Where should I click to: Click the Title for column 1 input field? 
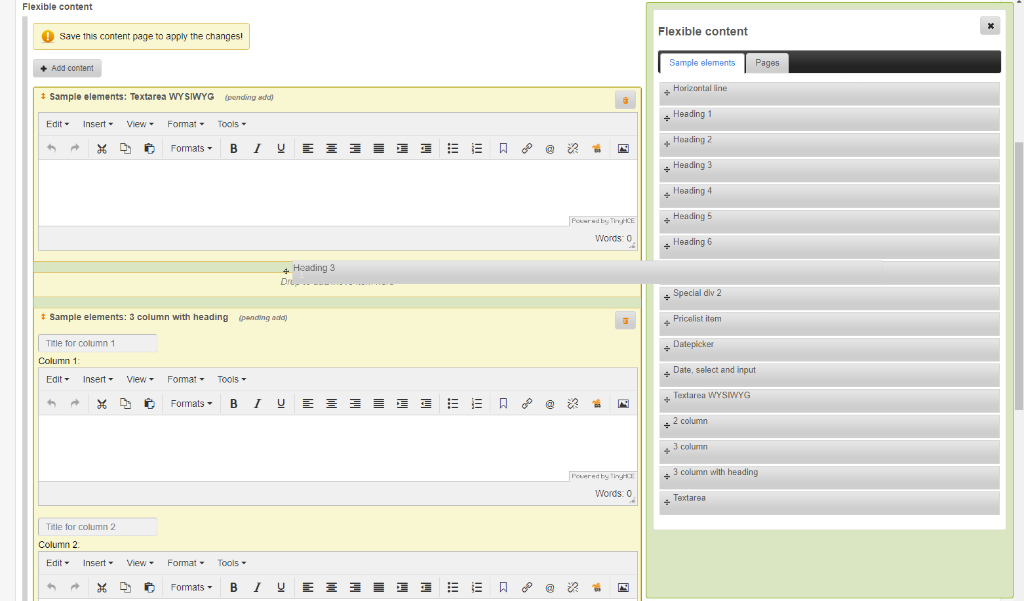pyautogui.click(x=98, y=343)
